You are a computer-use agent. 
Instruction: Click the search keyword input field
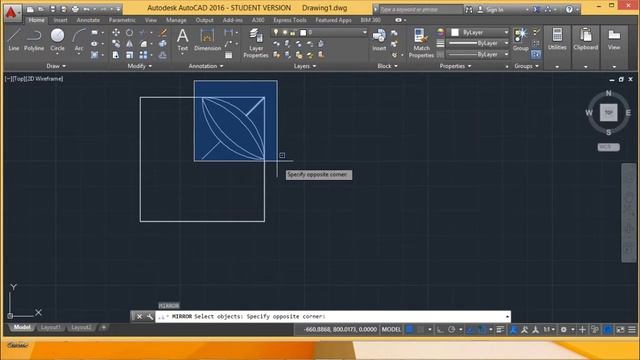pos(421,9)
